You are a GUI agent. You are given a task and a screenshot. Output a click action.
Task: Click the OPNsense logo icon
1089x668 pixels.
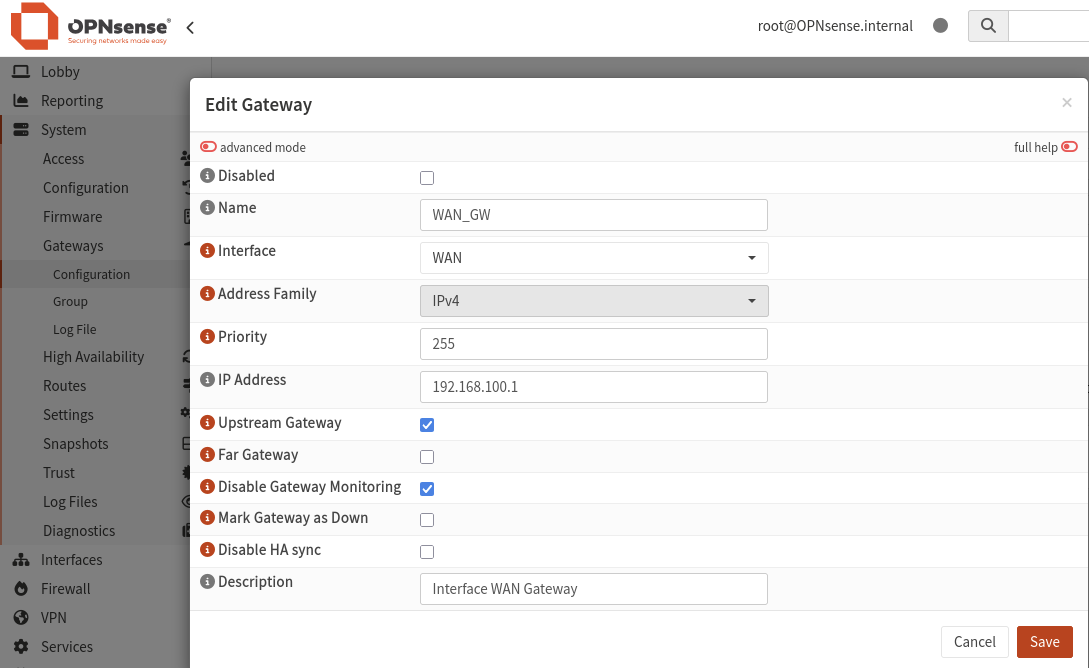tap(35, 26)
